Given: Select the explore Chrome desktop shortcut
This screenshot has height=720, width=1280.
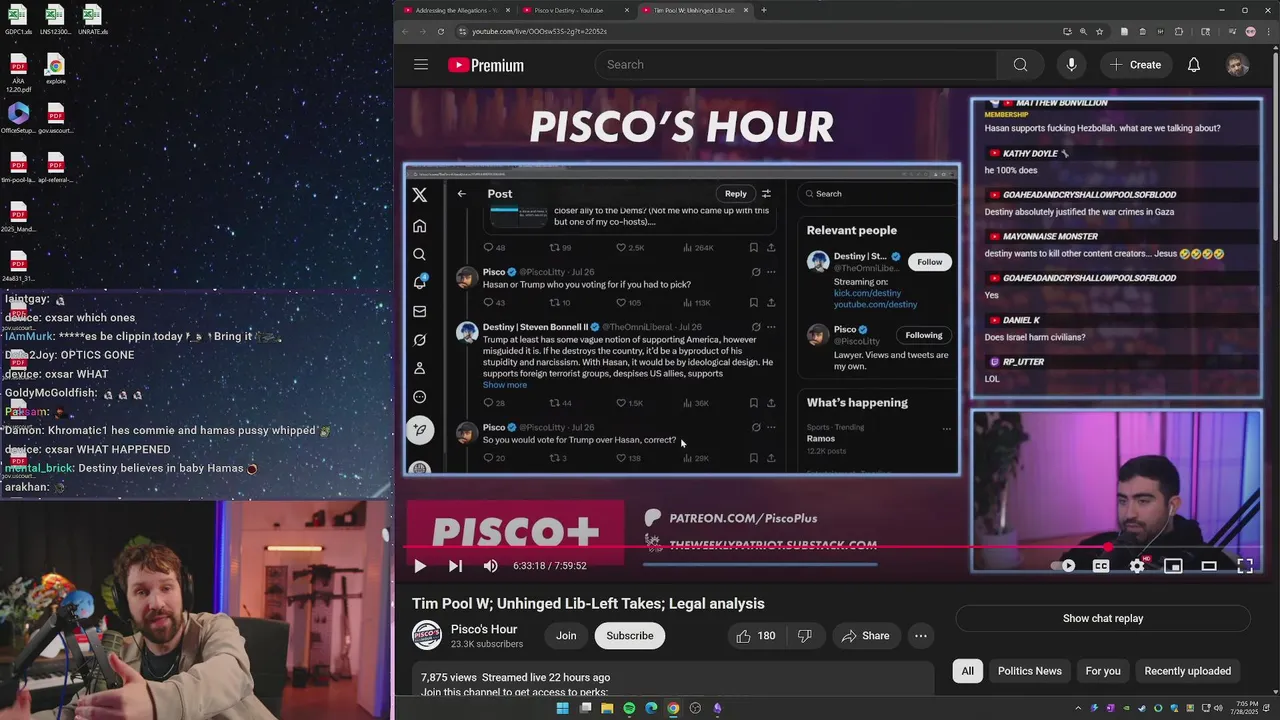Looking at the screenshot, I should [x=56, y=70].
